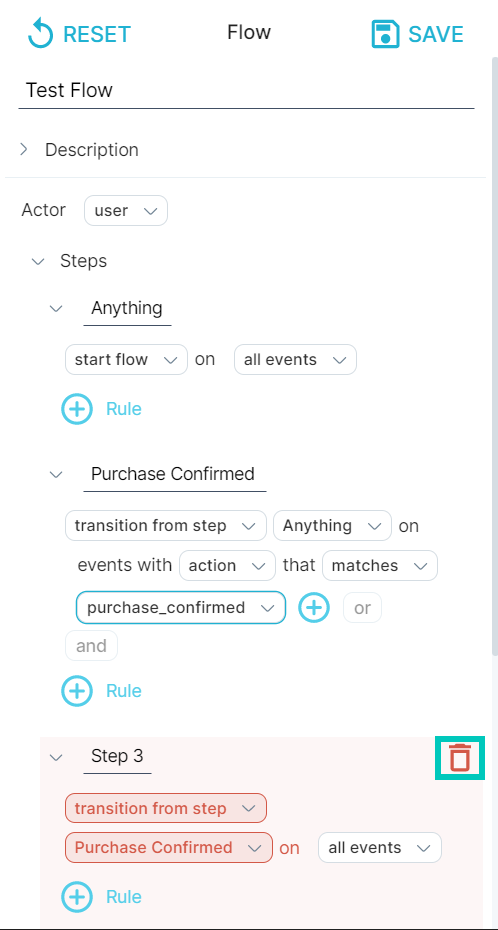Click plus icon next to purchase_confirmed

pyautogui.click(x=314, y=607)
